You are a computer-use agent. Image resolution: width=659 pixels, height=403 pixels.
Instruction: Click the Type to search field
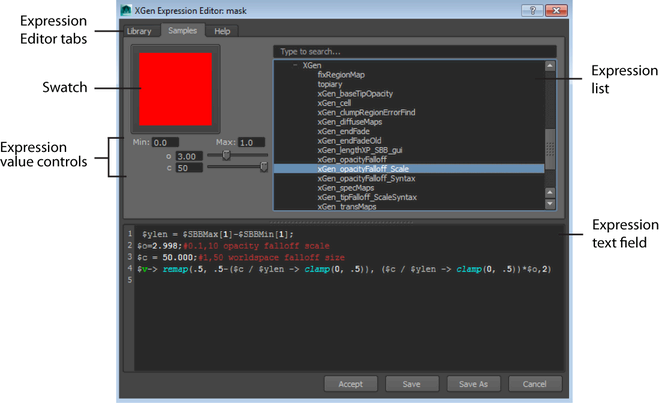[x=415, y=52]
